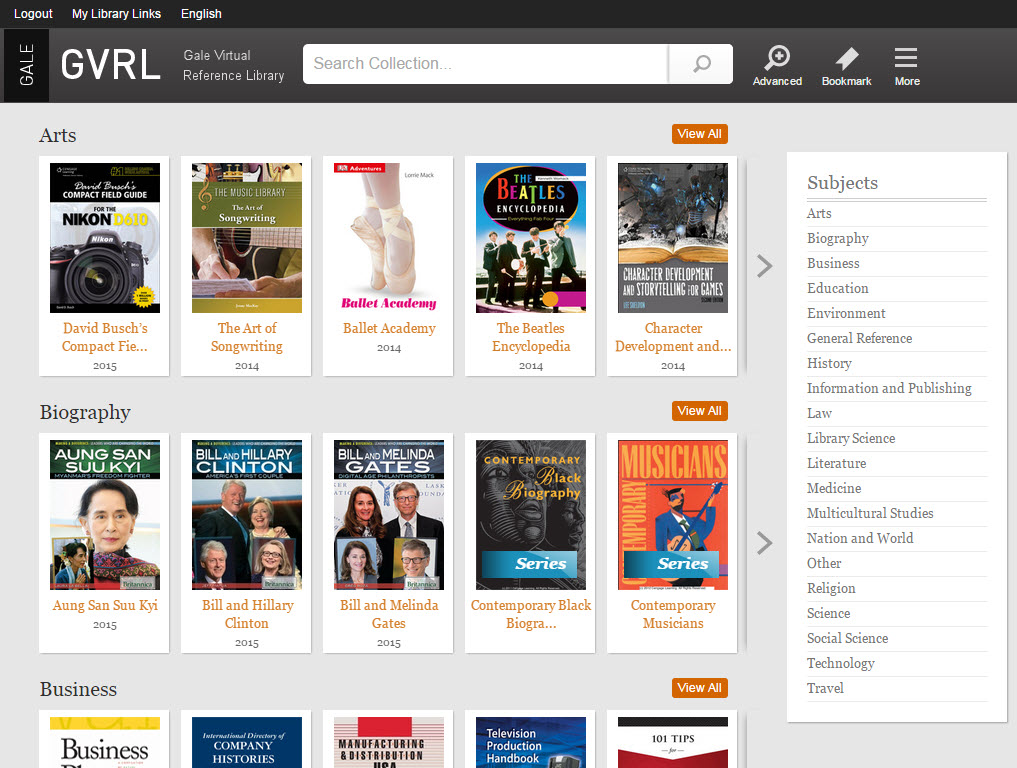Change language from English

[x=201, y=14]
